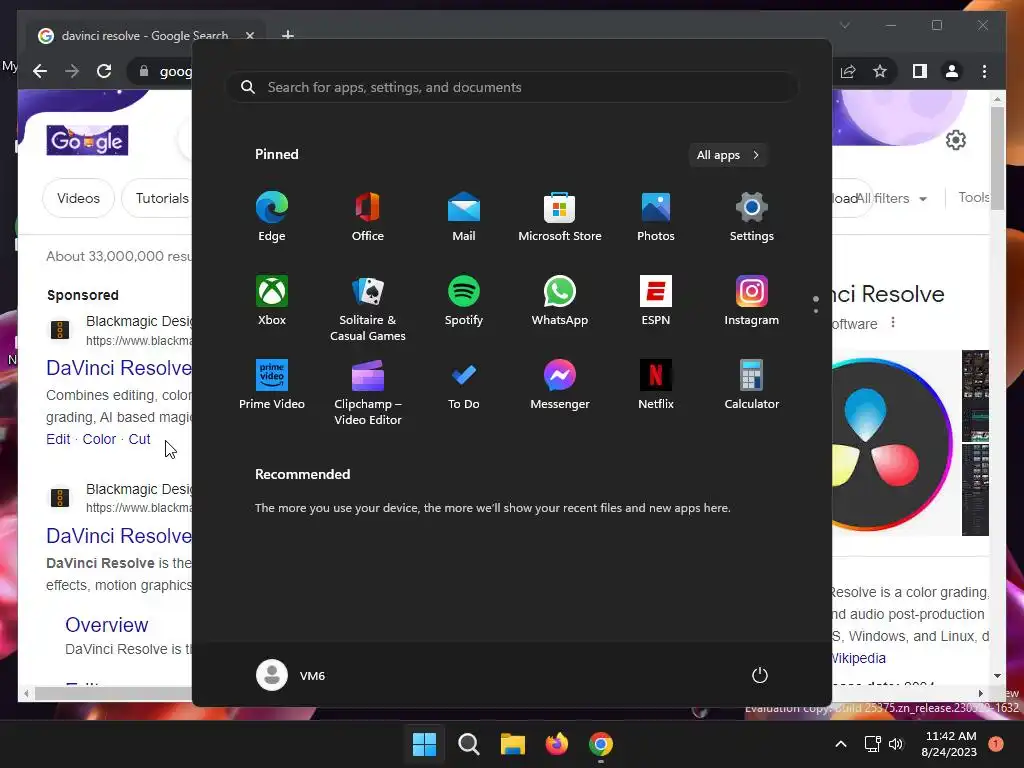1024x768 pixels.
Task: Open Chrome three-dot menu
Action: click(984, 71)
